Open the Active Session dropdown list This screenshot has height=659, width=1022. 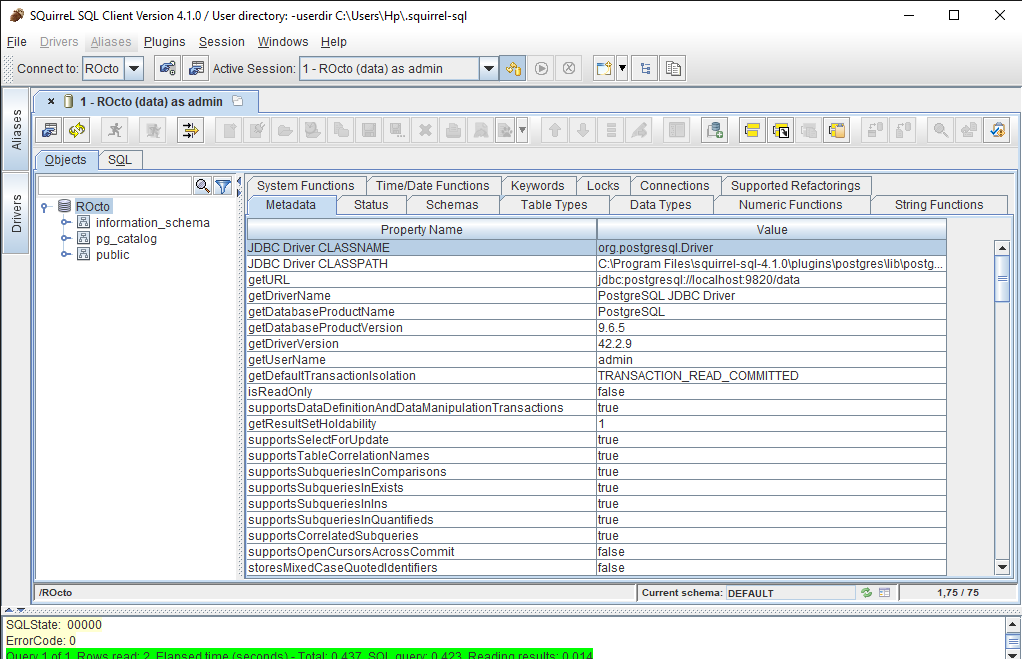click(x=488, y=69)
